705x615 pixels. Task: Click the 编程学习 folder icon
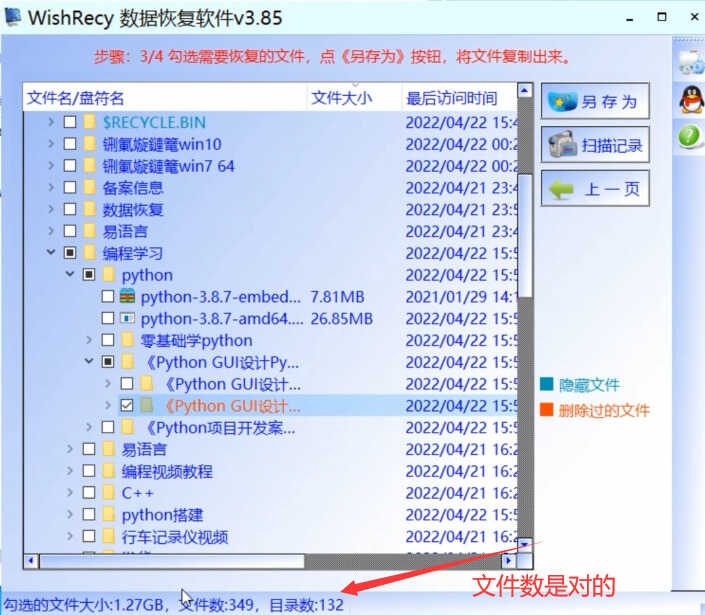point(90,252)
